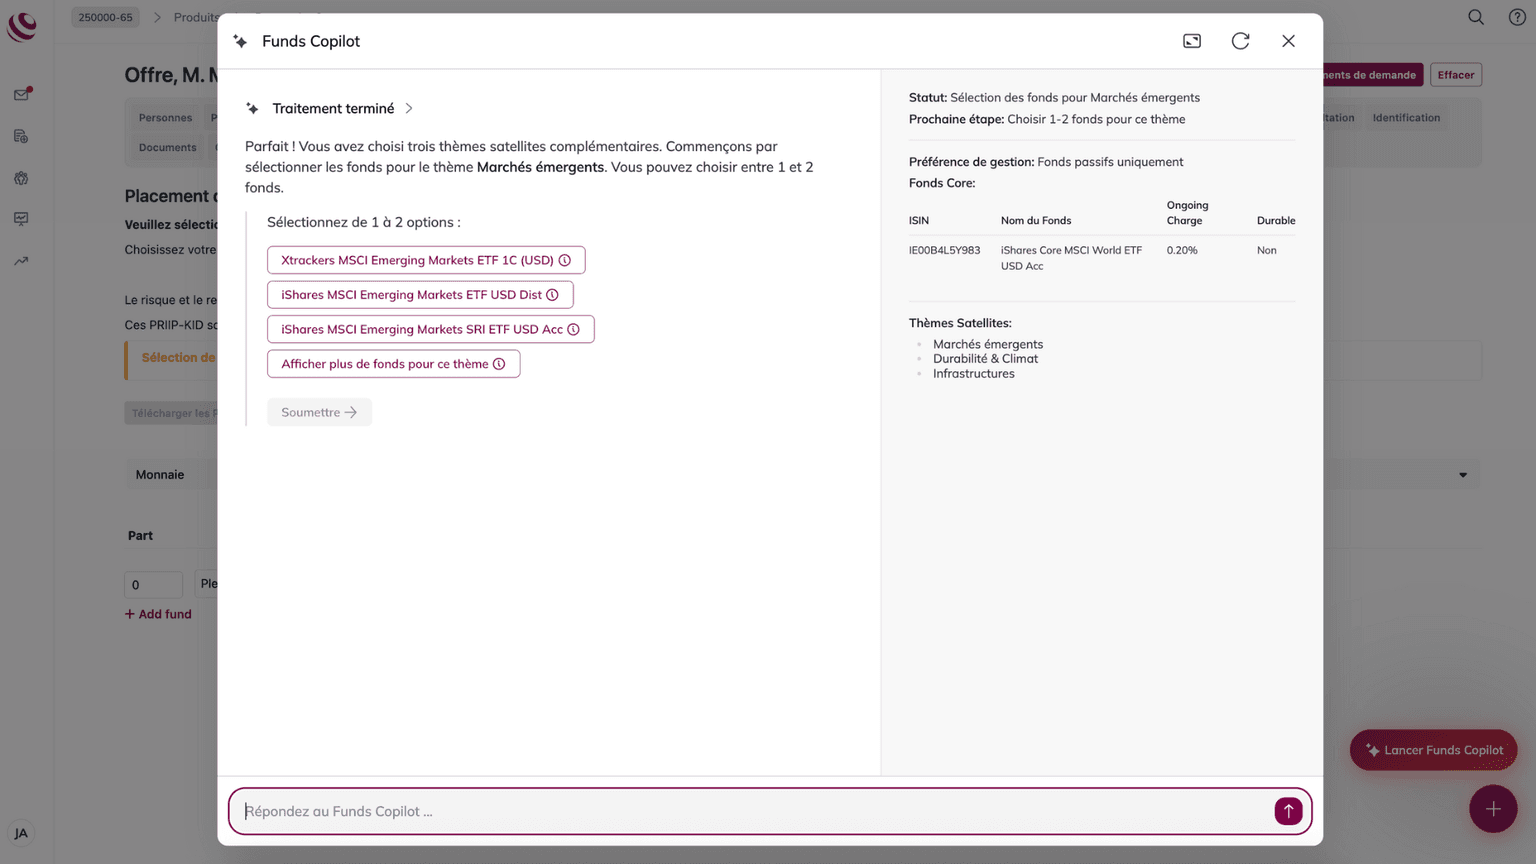The height and width of the screenshot is (864, 1536).
Task: Click the search icon in top bar
Action: tap(1475, 17)
